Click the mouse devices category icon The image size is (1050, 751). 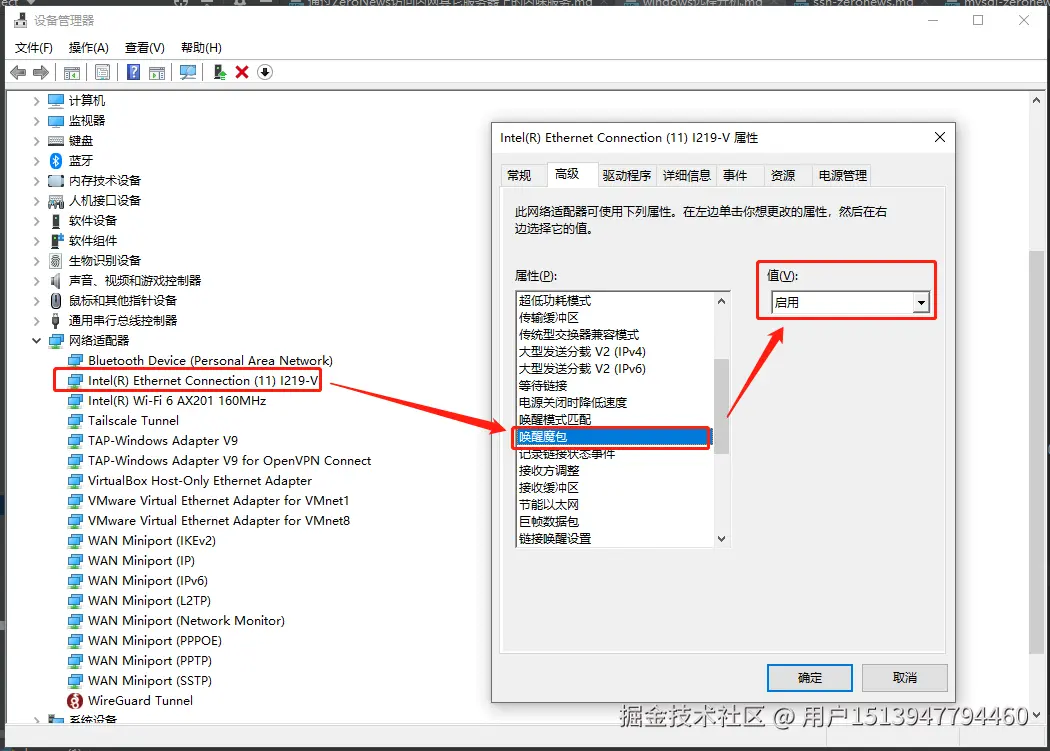(56, 301)
